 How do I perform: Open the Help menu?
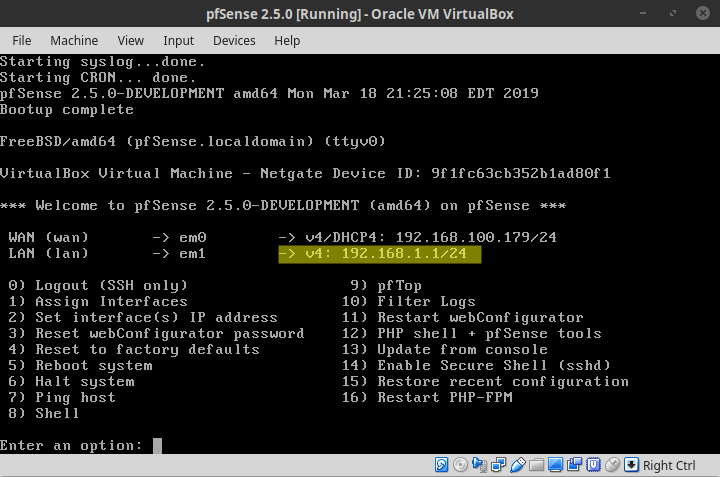coord(287,40)
